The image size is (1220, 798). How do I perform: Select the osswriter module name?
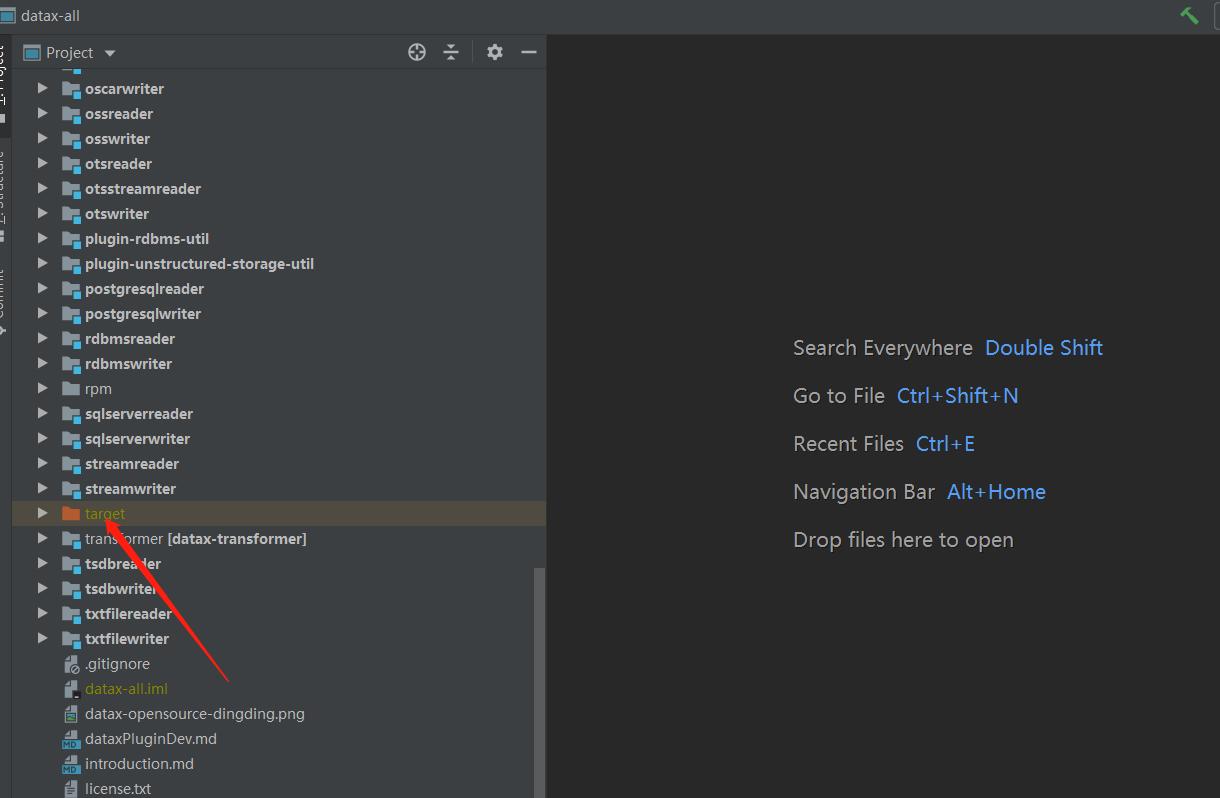coord(118,139)
